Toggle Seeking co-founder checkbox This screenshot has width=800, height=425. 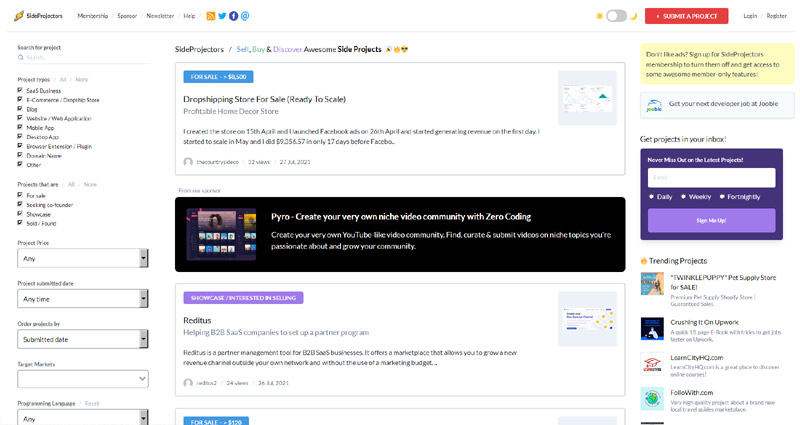tap(20, 204)
